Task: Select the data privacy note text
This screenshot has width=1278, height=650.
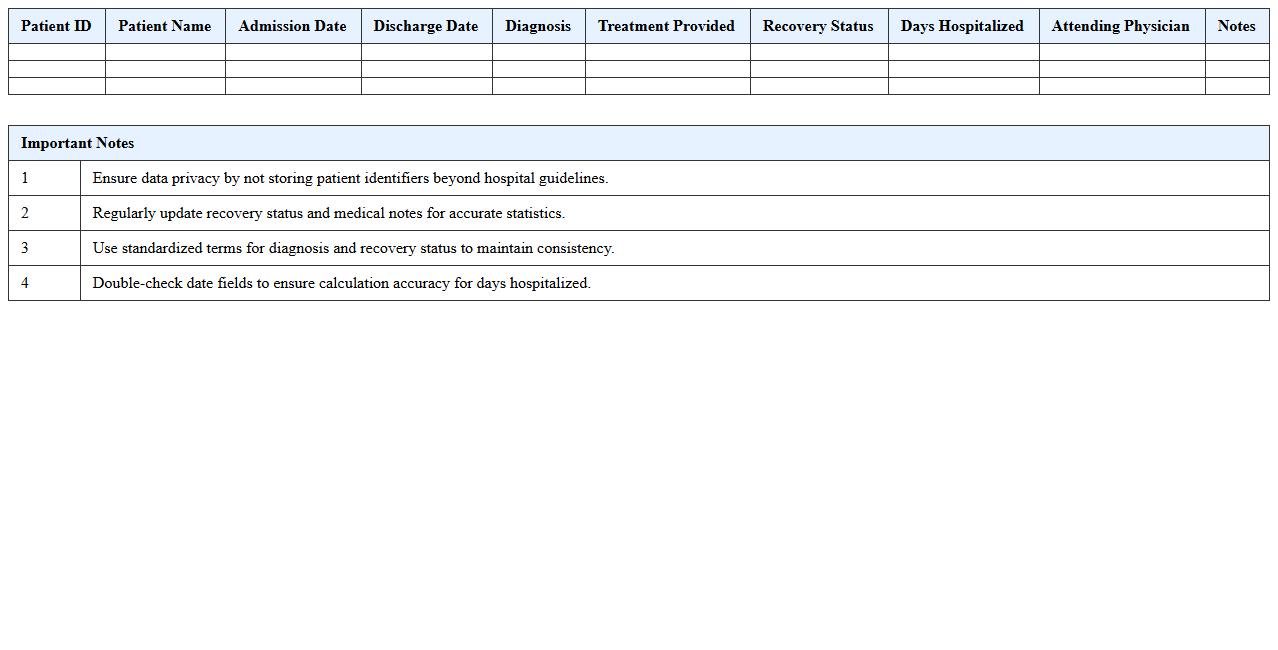Action: click(350, 178)
